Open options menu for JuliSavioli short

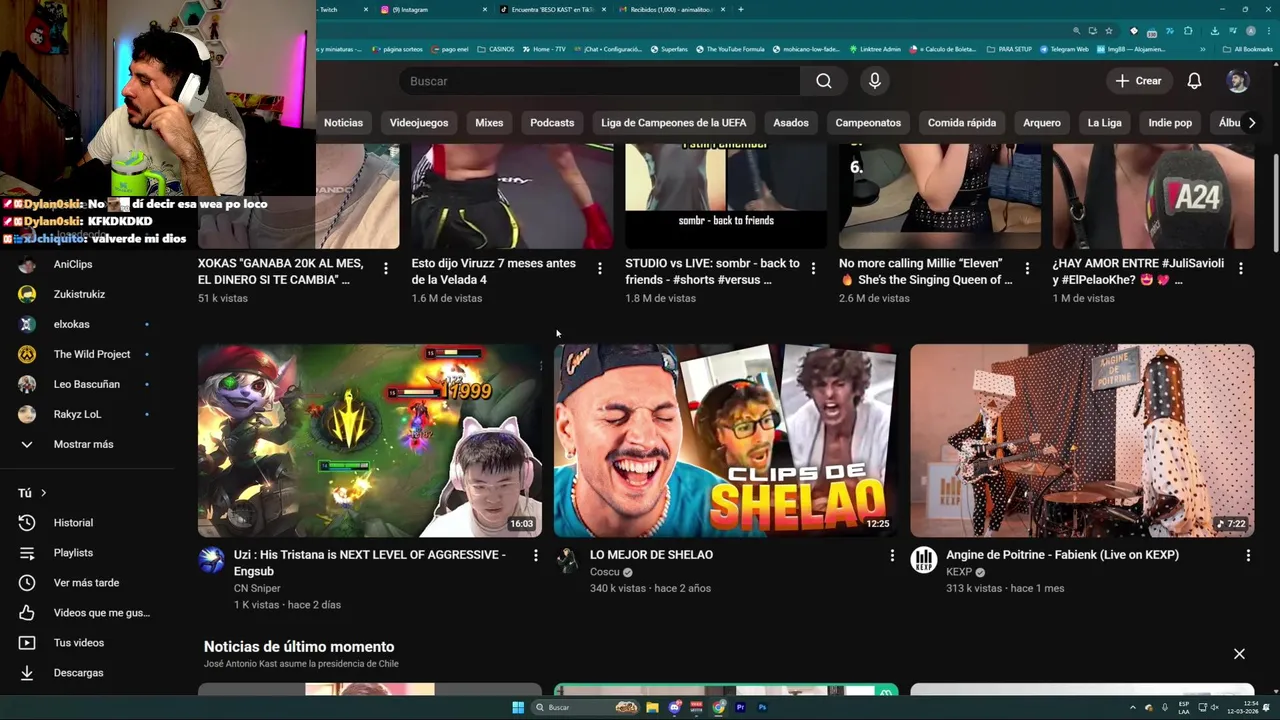[1241, 268]
